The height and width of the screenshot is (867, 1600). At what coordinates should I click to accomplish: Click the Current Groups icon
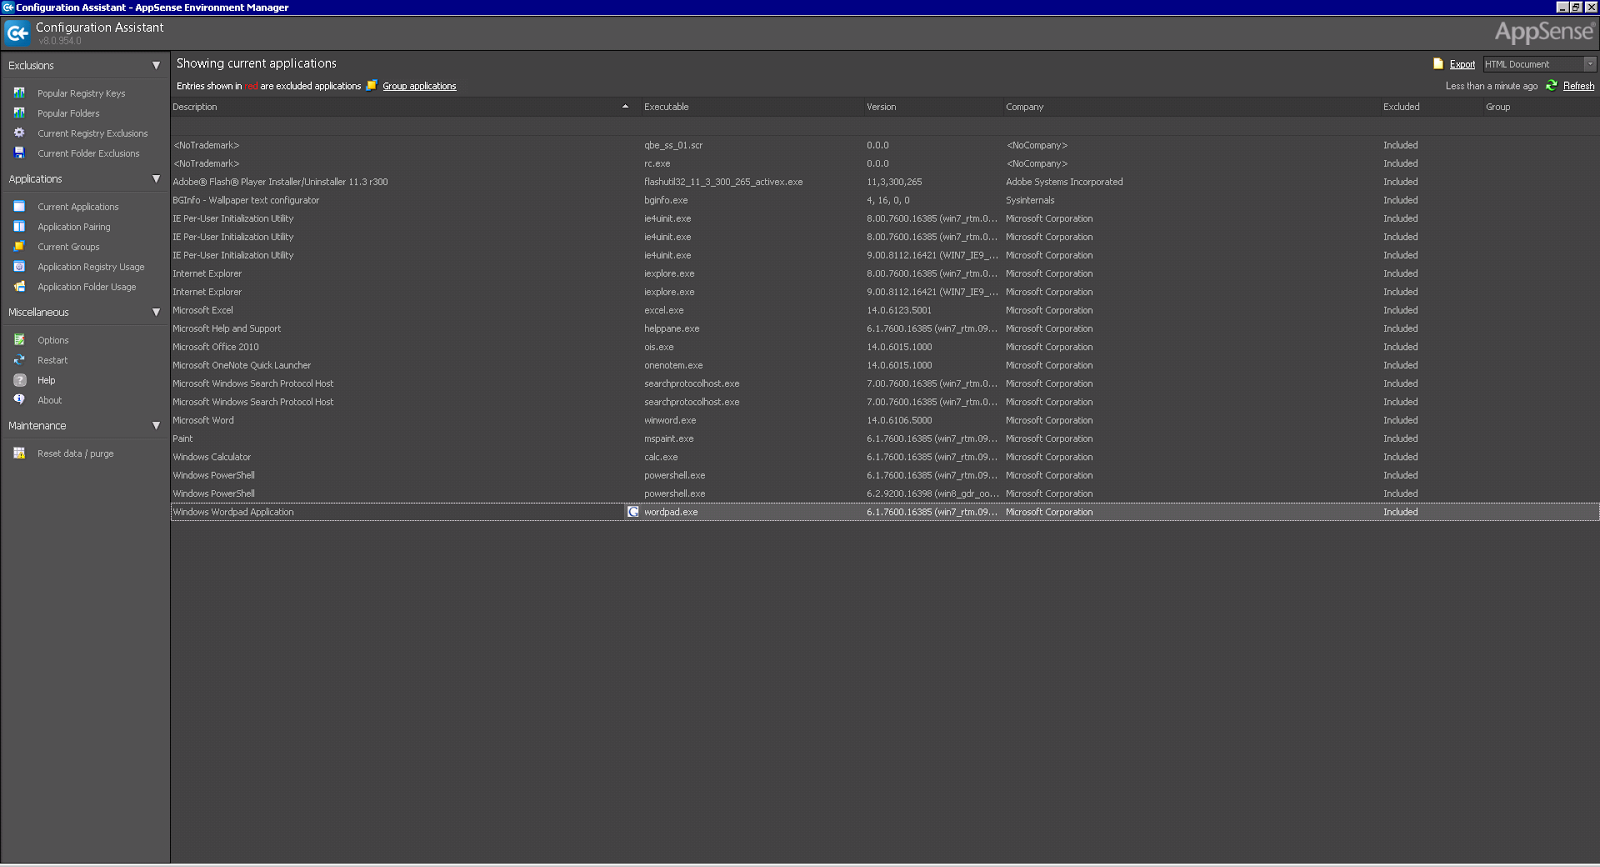pyautogui.click(x=19, y=246)
